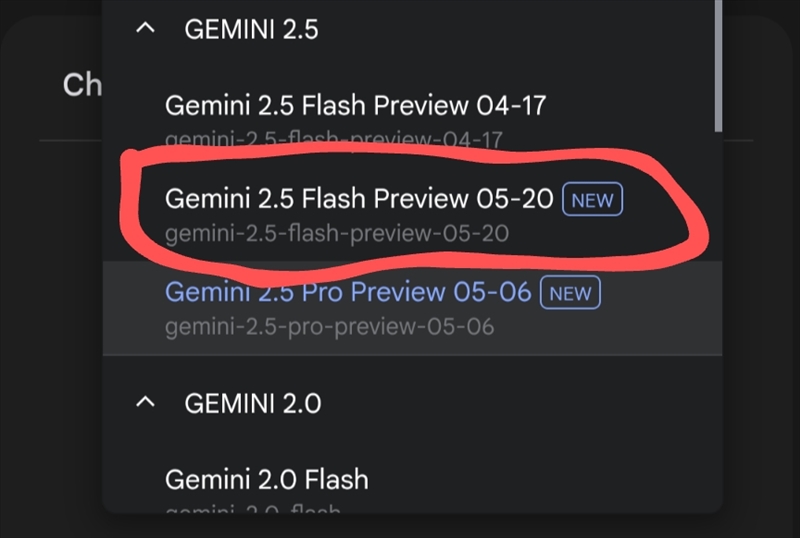This screenshot has height=538, width=800.
Task: Choose Gemini 2.5 Flash Preview 05-20
Action: [358, 199]
